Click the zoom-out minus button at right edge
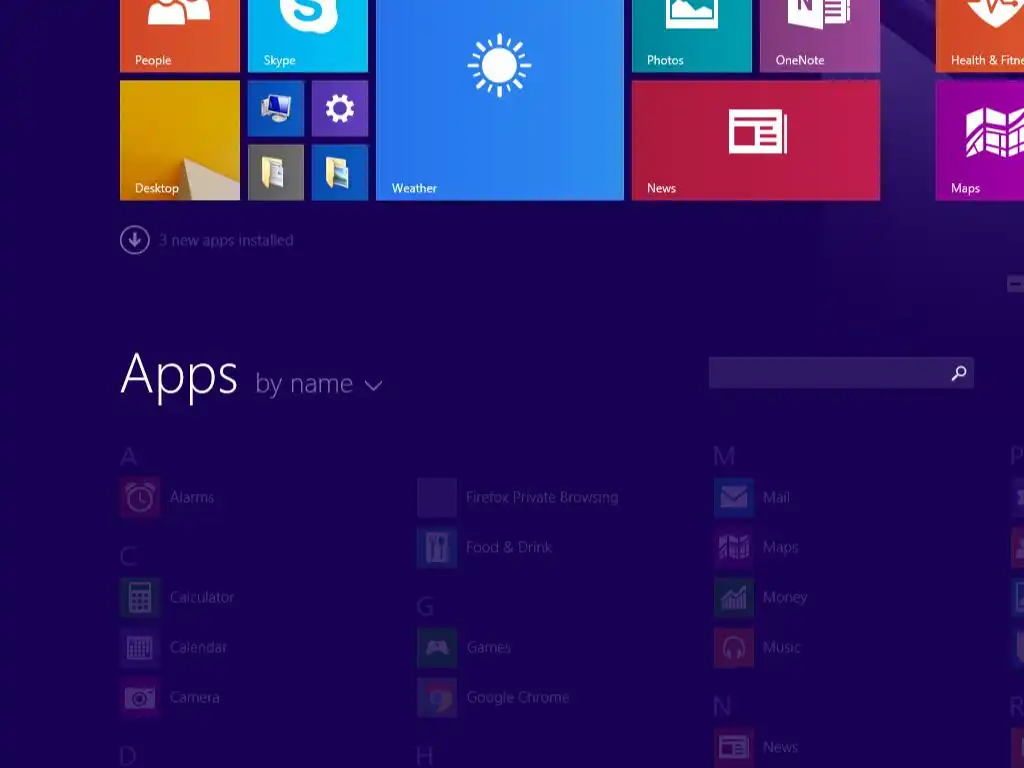Viewport: 1024px width, 768px height. pyautogui.click(x=1016, y=284)
